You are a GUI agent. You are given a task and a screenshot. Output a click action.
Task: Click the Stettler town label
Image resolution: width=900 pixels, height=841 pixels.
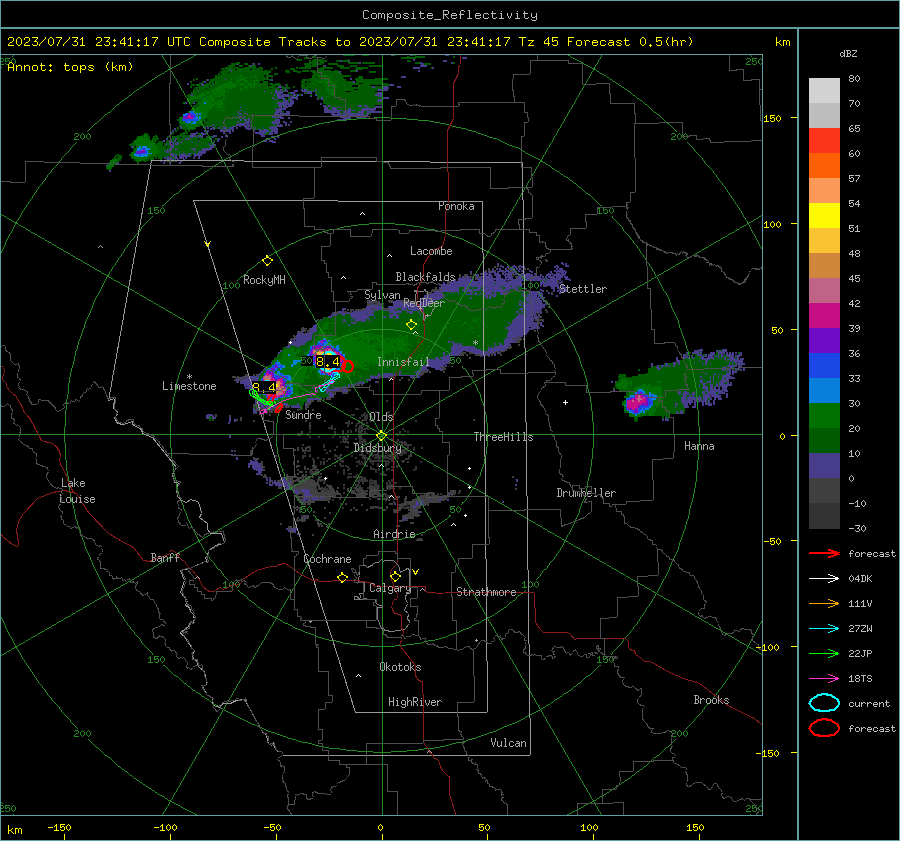coord(583,289)
